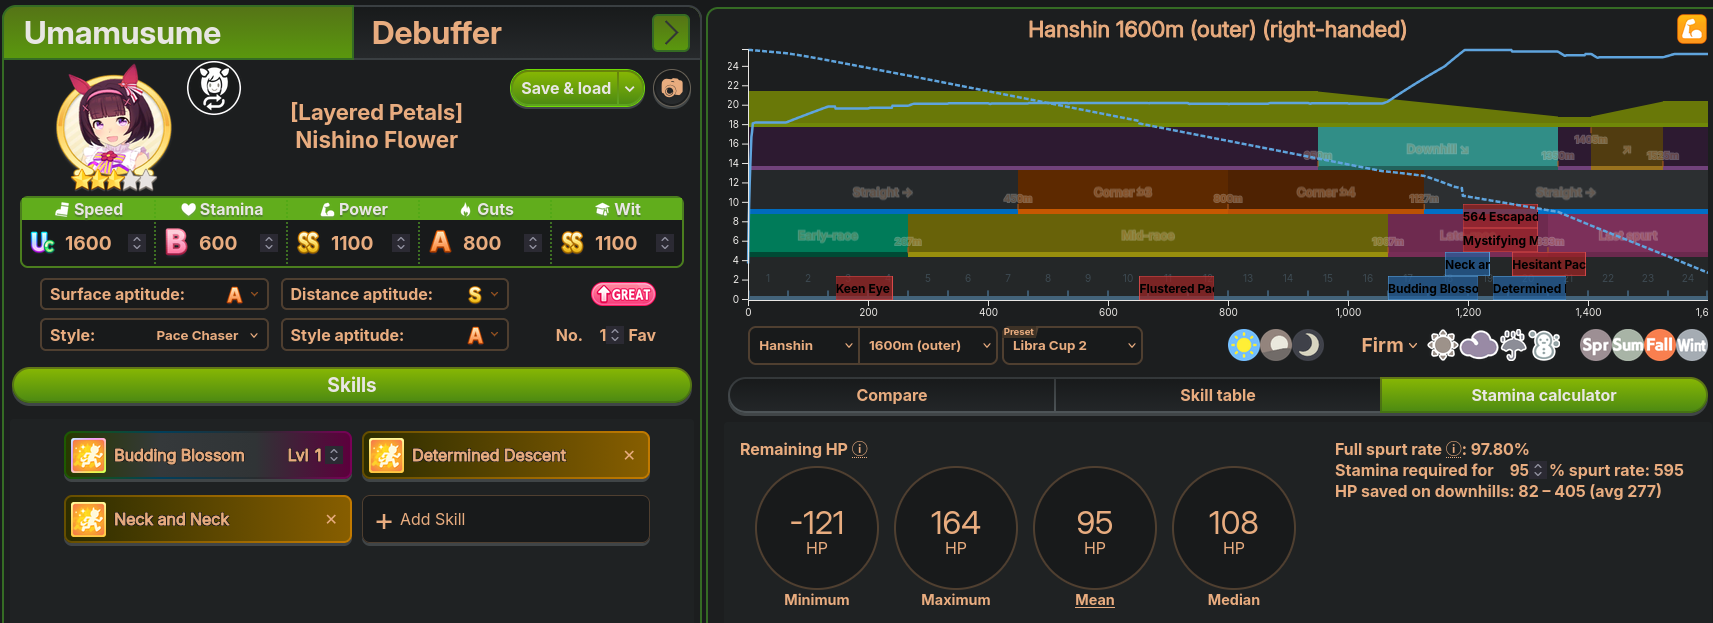Remove the Determined Descent skill
Viewport: 1713px width, 623px height.
(x=629, y=455)
